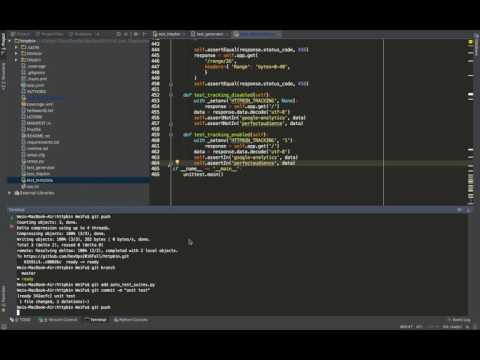This screenshot has height=360, width=480.
Task: Click the Terminal tab in the bottom bar
Action: (96, 320)
